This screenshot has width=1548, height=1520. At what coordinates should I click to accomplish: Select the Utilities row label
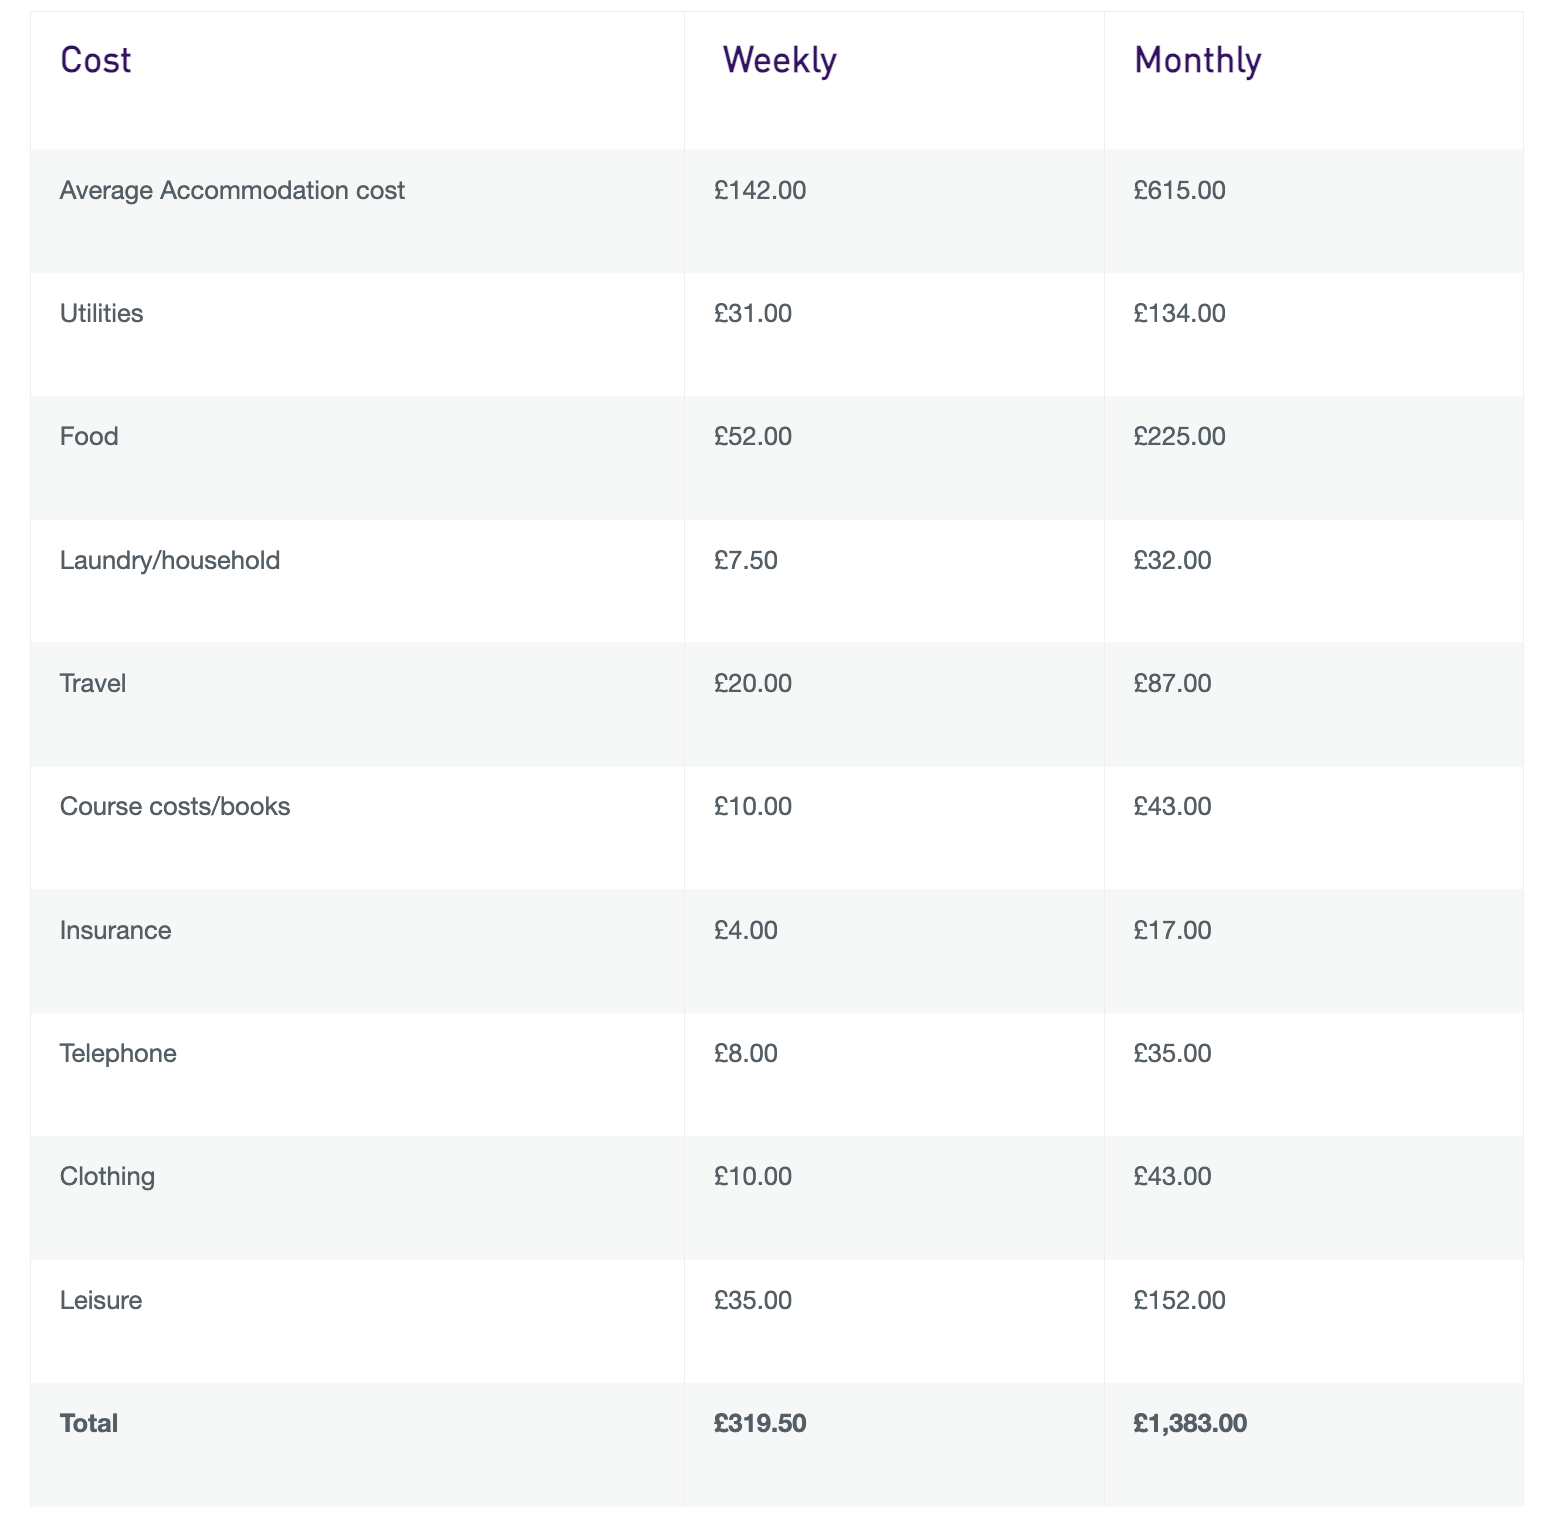pos(101,313)
